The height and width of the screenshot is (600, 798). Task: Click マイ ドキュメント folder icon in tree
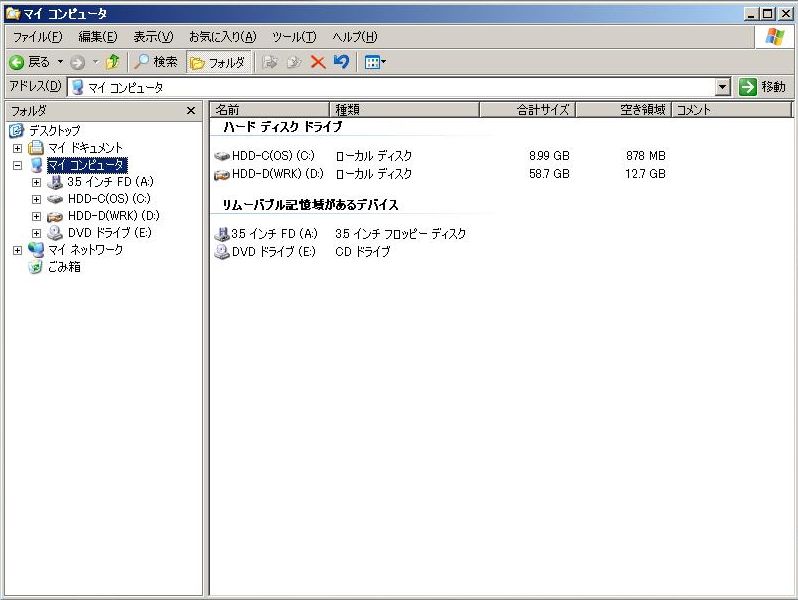pos(36,148)
